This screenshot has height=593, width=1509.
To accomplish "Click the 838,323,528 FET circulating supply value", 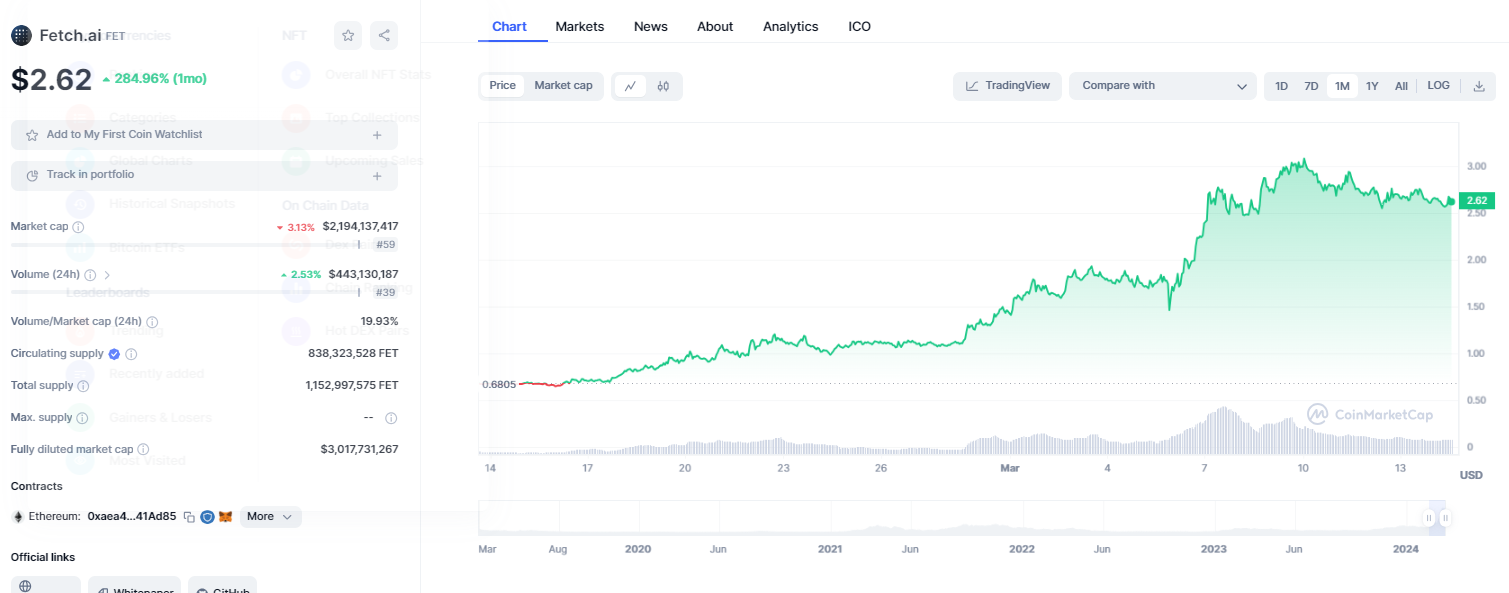I will click(x=353, y=354).
